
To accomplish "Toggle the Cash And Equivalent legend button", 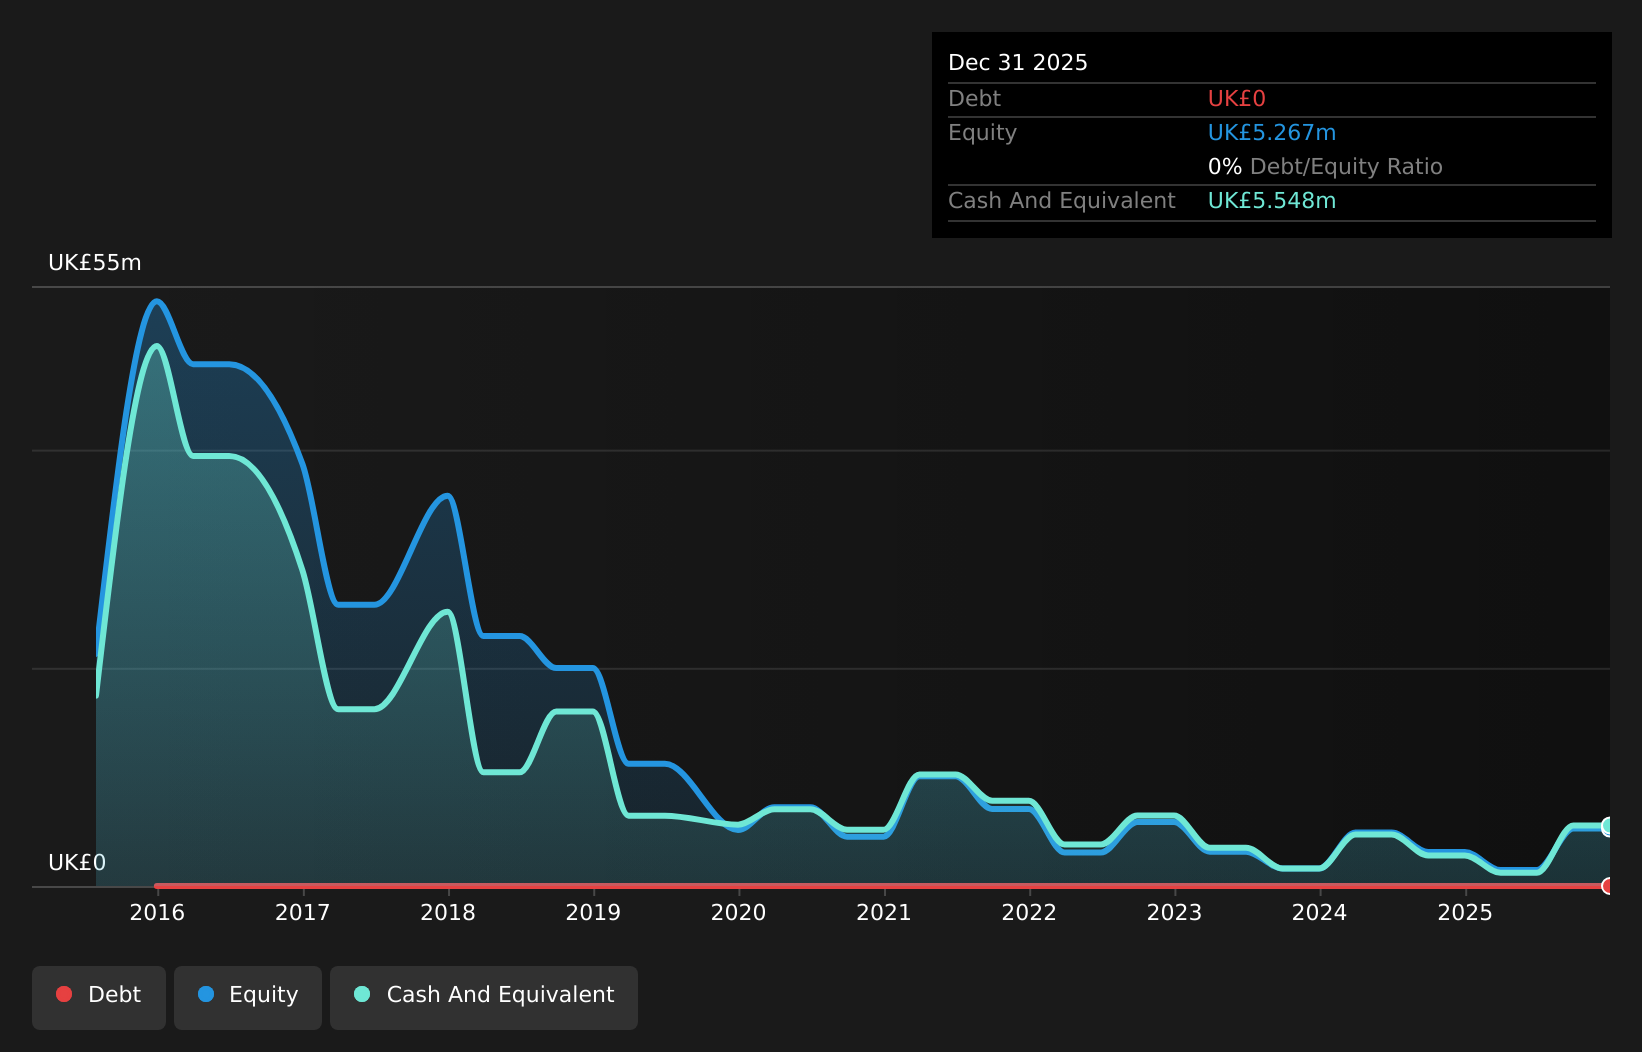I will (x=484, y=997).
